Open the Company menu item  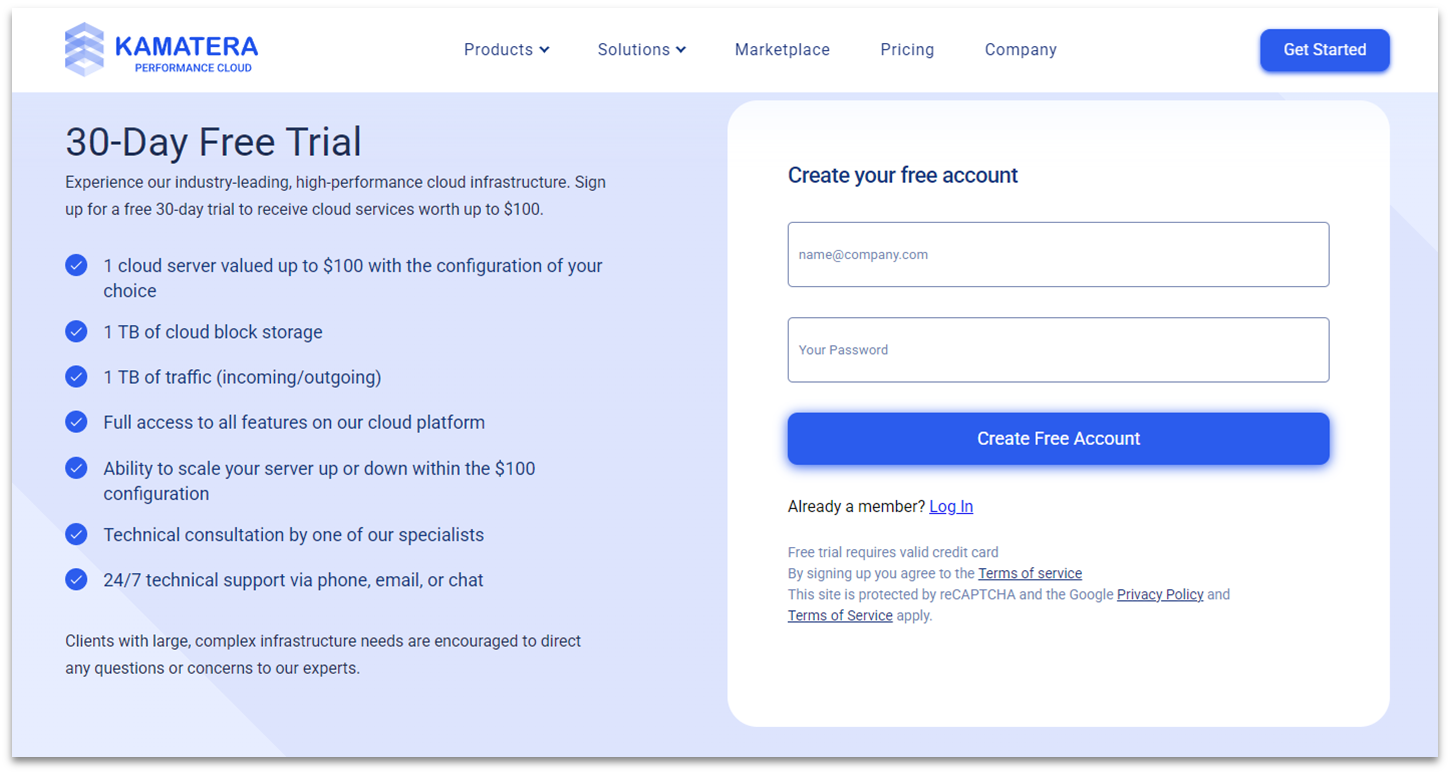[x=1020, y=49]
